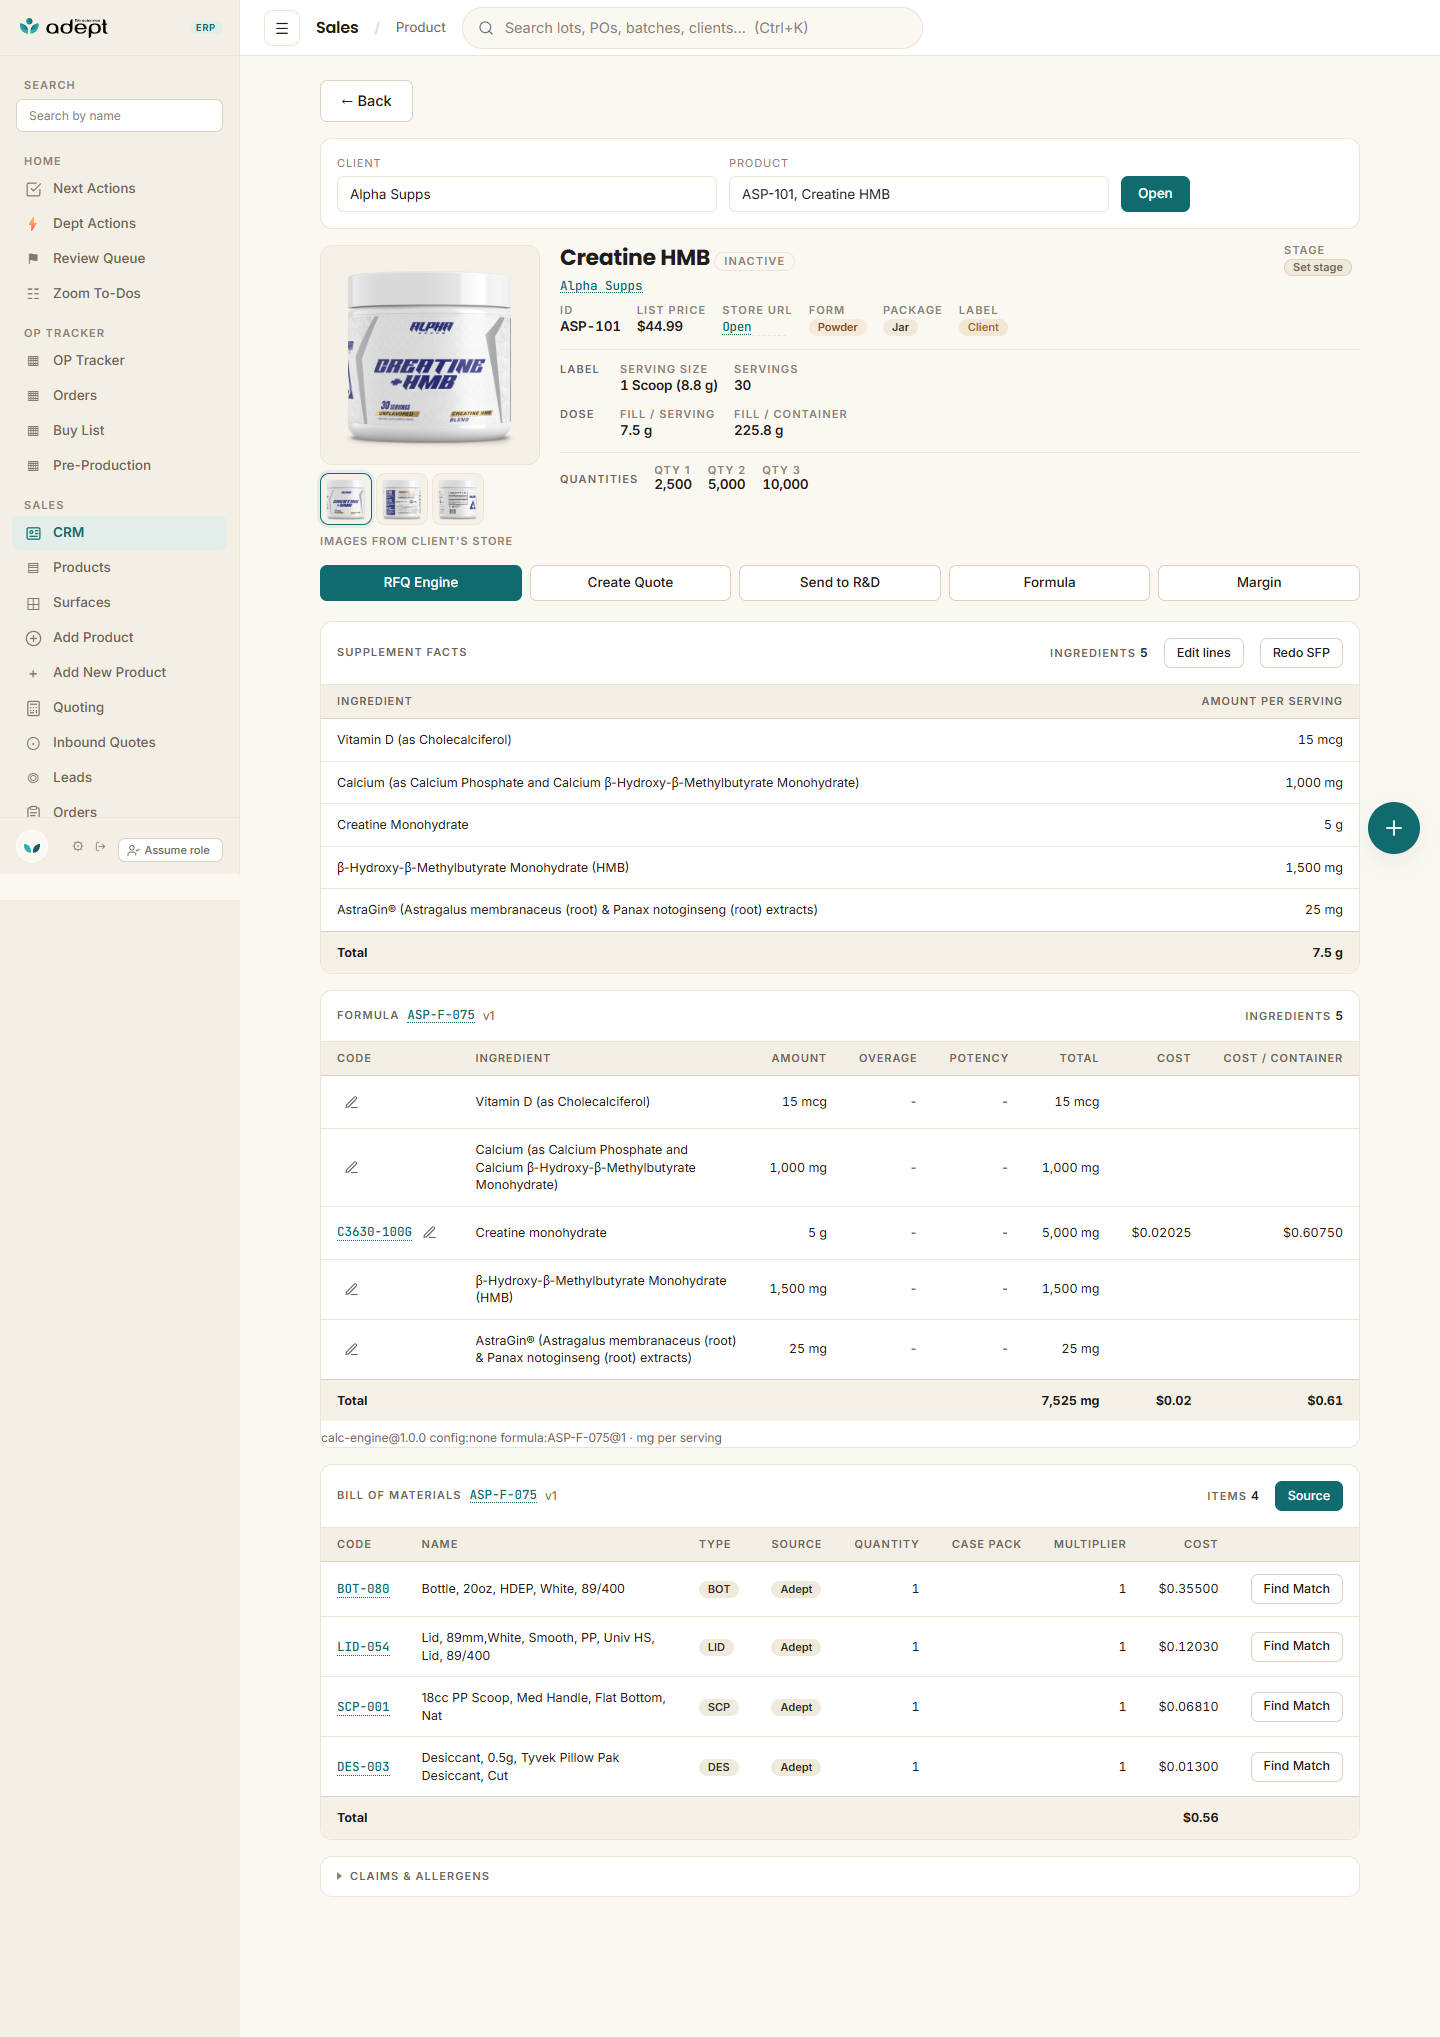The width and height of the screenshot is (1440, 2037).
Task: Click the green Open button
Action: pos(1155,194)
